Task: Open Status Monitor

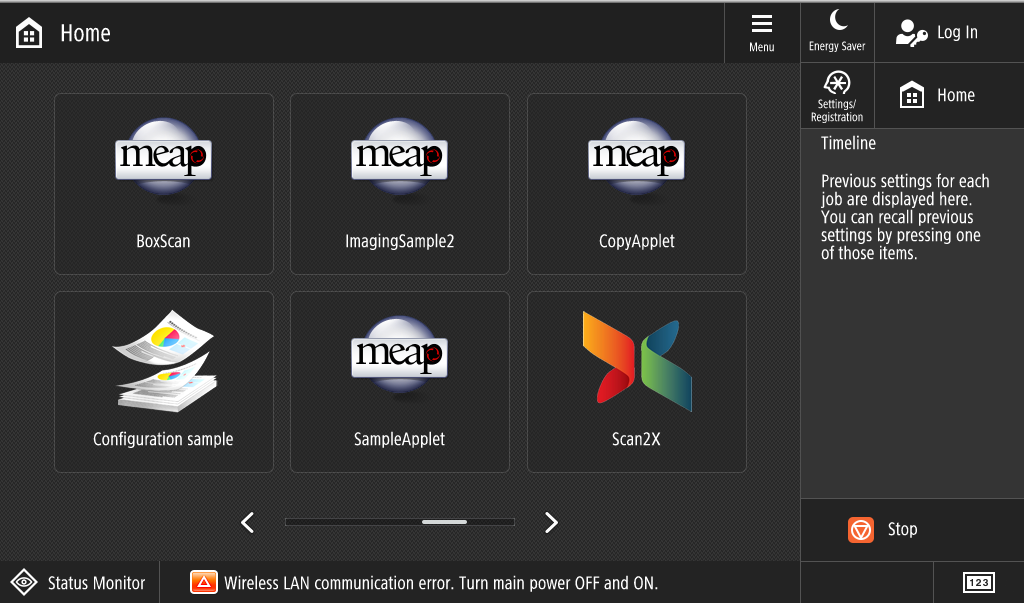Action: (x=78, y=583)
